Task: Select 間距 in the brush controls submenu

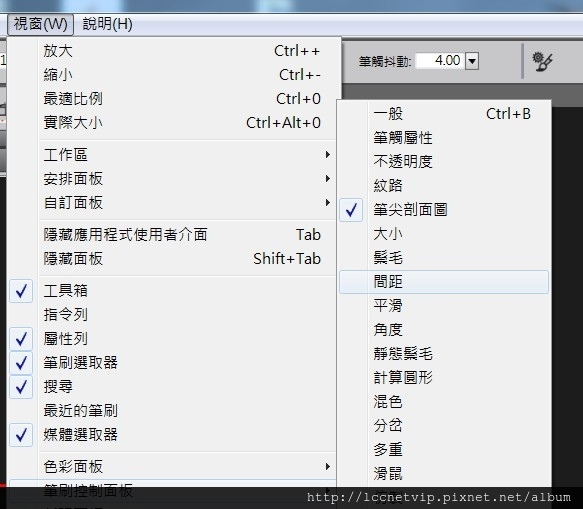Action: click(x=444, y=282)
